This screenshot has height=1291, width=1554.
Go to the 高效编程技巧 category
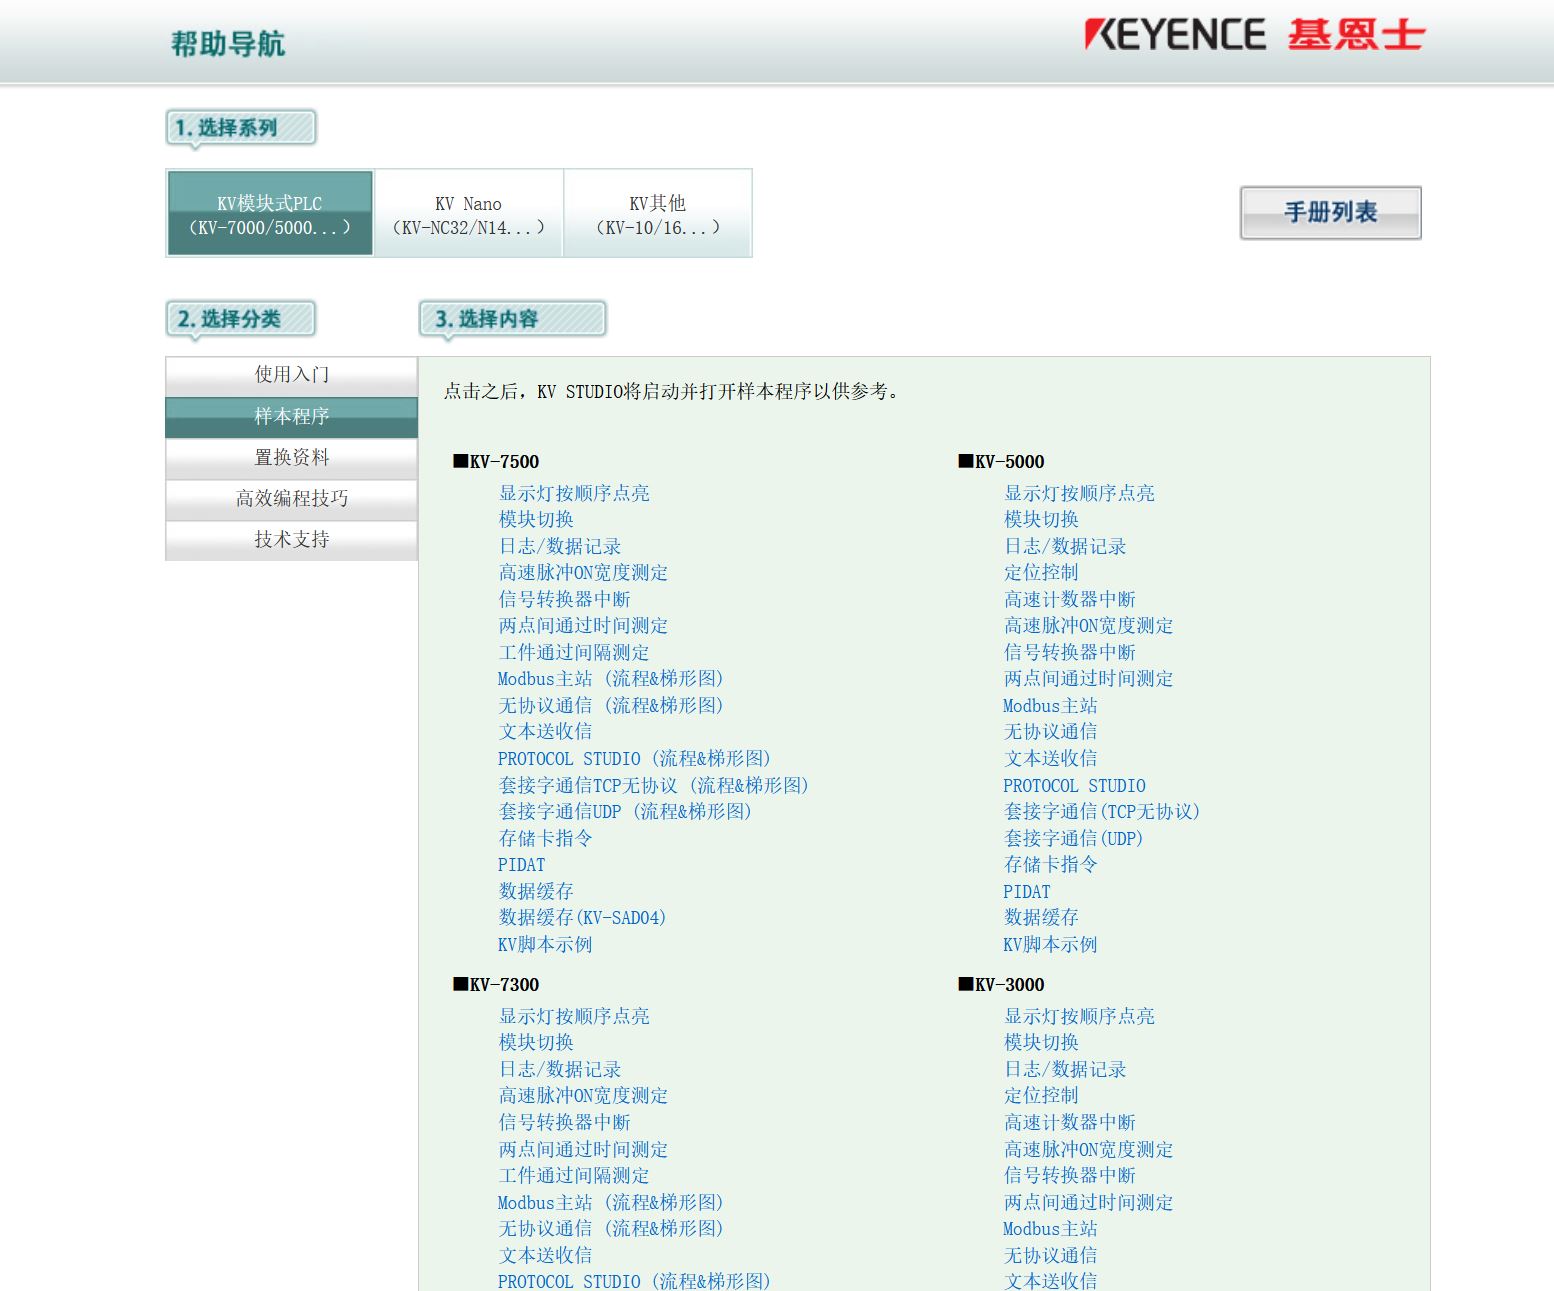(x=291, y=499)
